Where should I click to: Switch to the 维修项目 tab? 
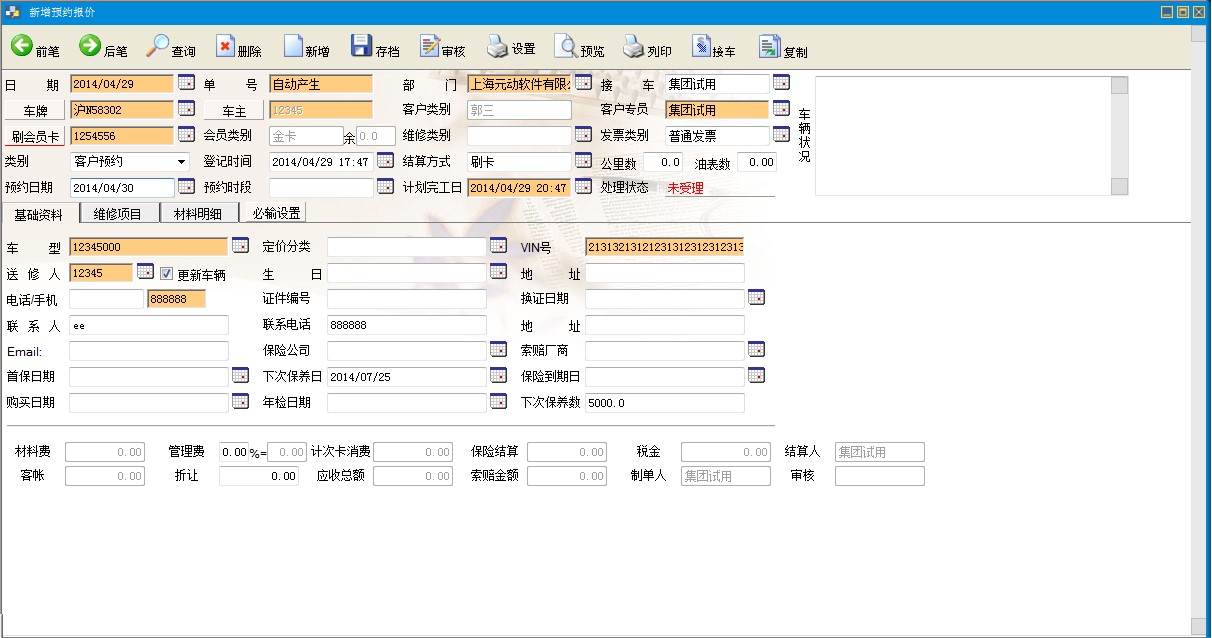coord(118,213)
